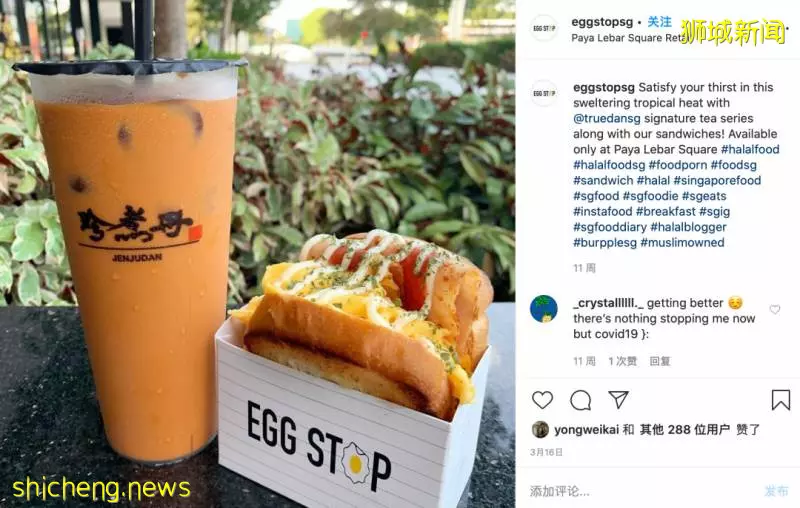Open _crystalllll._ profile picture
Screen dimensions: 800x508
coord(543,309)
